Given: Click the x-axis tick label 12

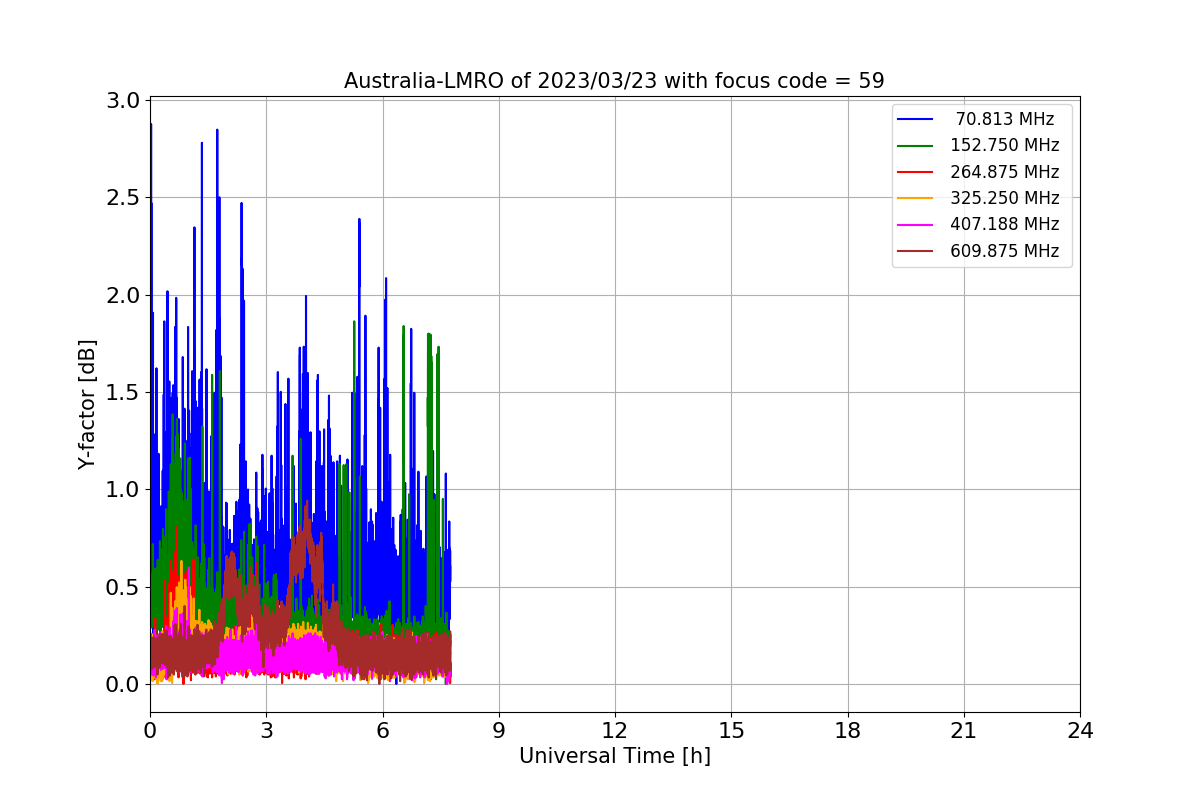Looking at the screenshot, I should click(x=614, y=730).
